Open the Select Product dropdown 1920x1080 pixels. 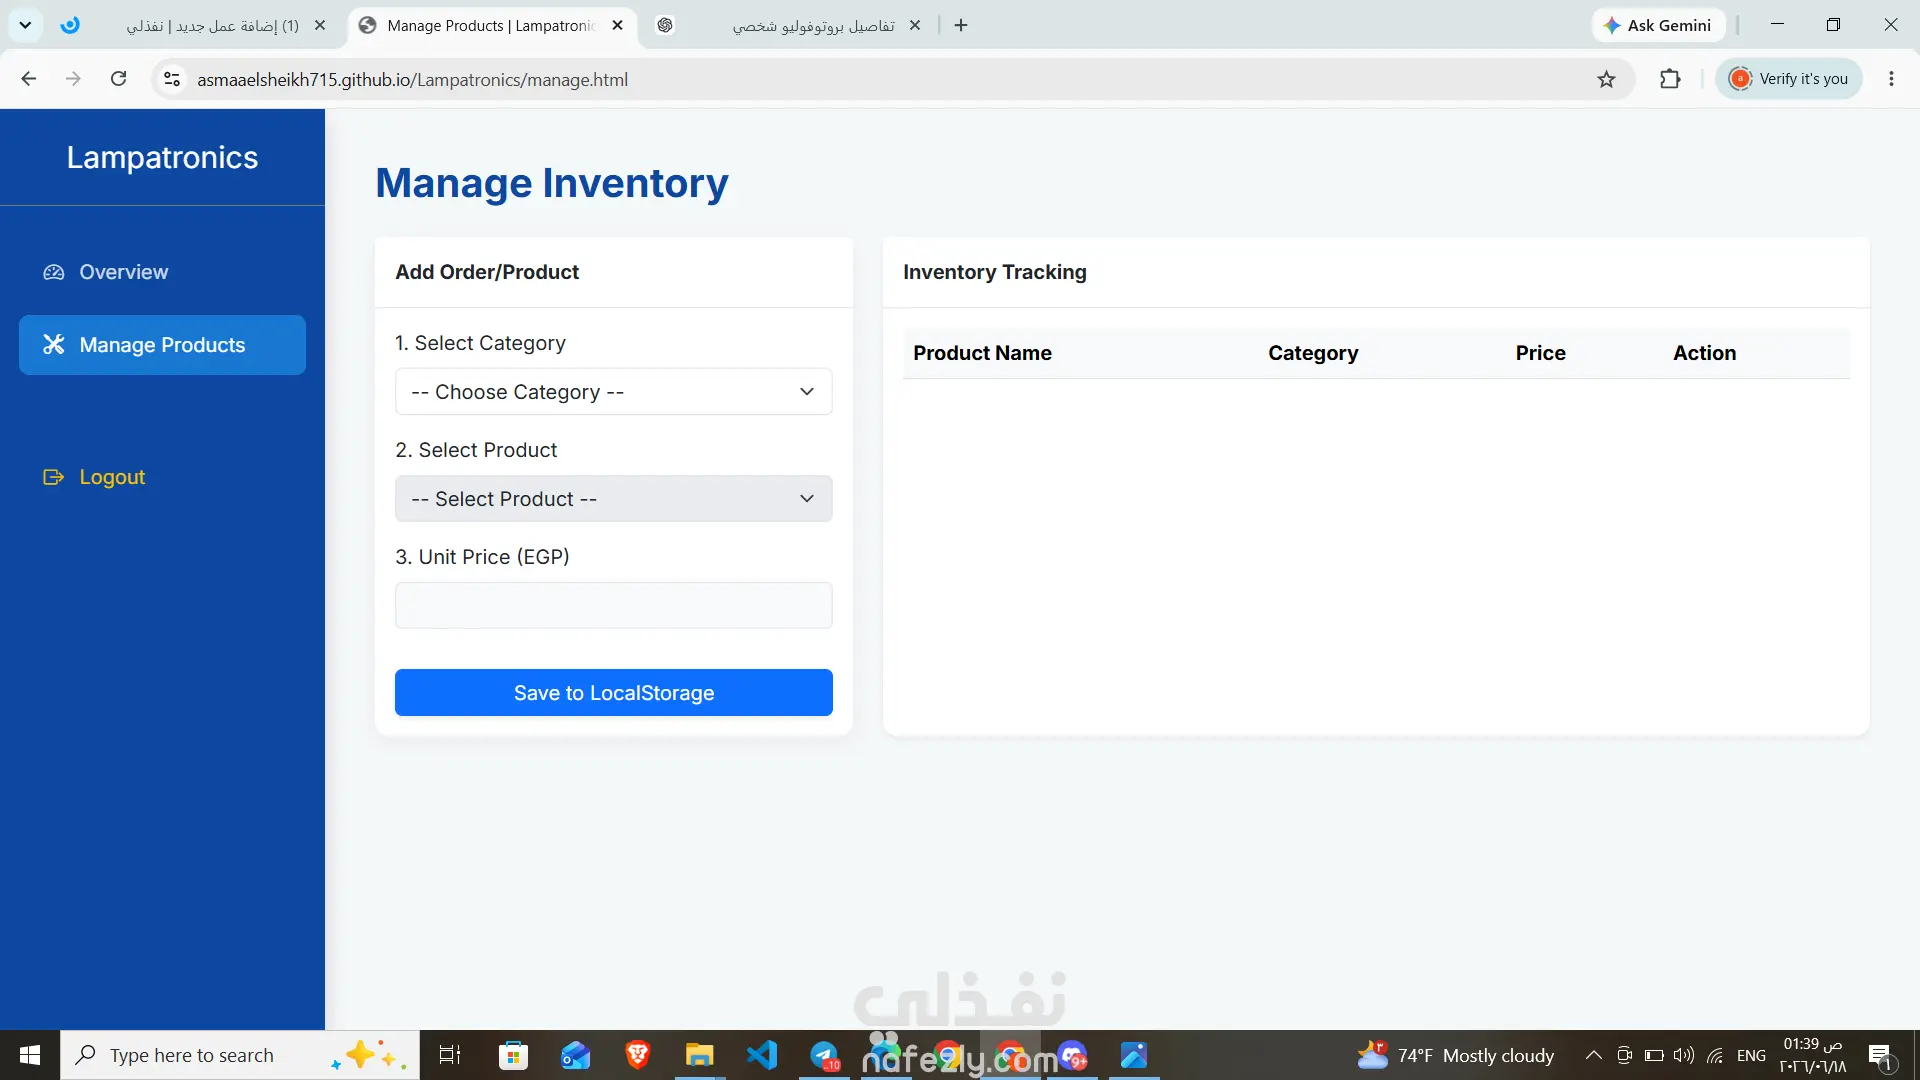tap(613, 499)
